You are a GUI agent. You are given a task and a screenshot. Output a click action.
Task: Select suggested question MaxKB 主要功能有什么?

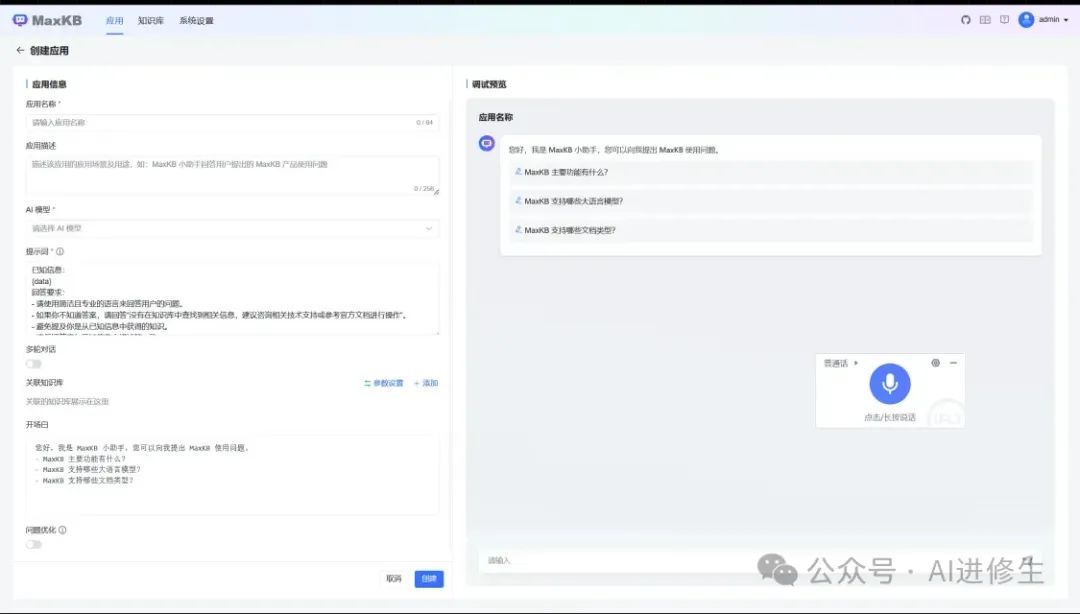tap(771, 172)
